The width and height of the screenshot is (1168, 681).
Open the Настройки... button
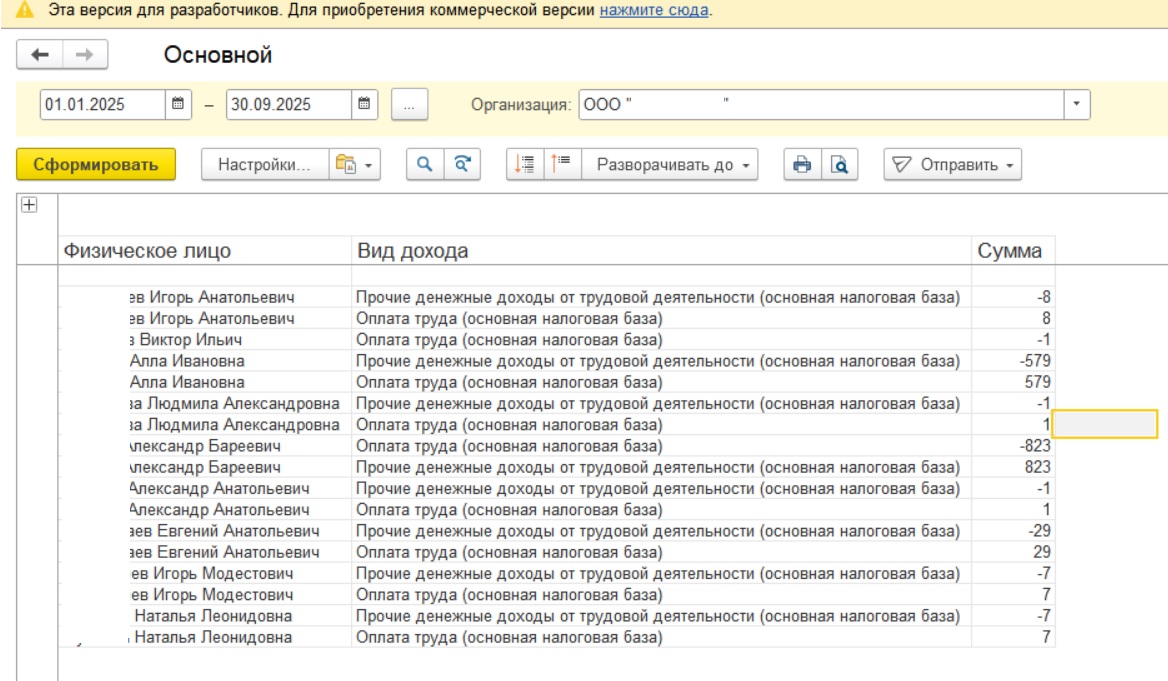[264, 165]
